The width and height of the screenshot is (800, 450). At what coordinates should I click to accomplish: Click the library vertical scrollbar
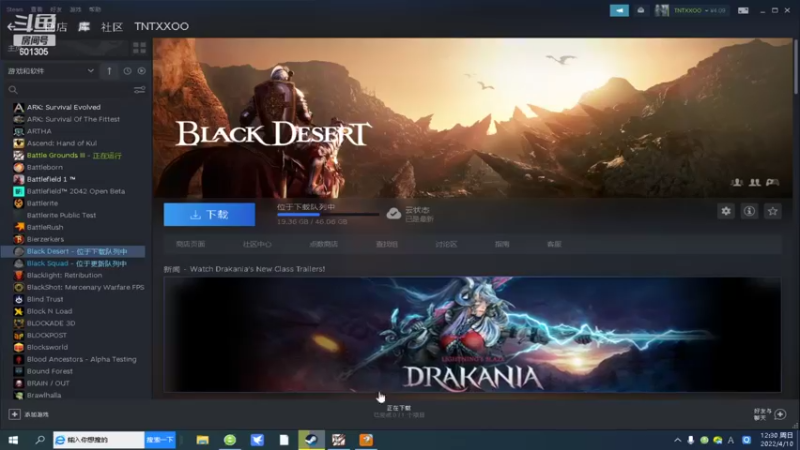pos(795,66)
